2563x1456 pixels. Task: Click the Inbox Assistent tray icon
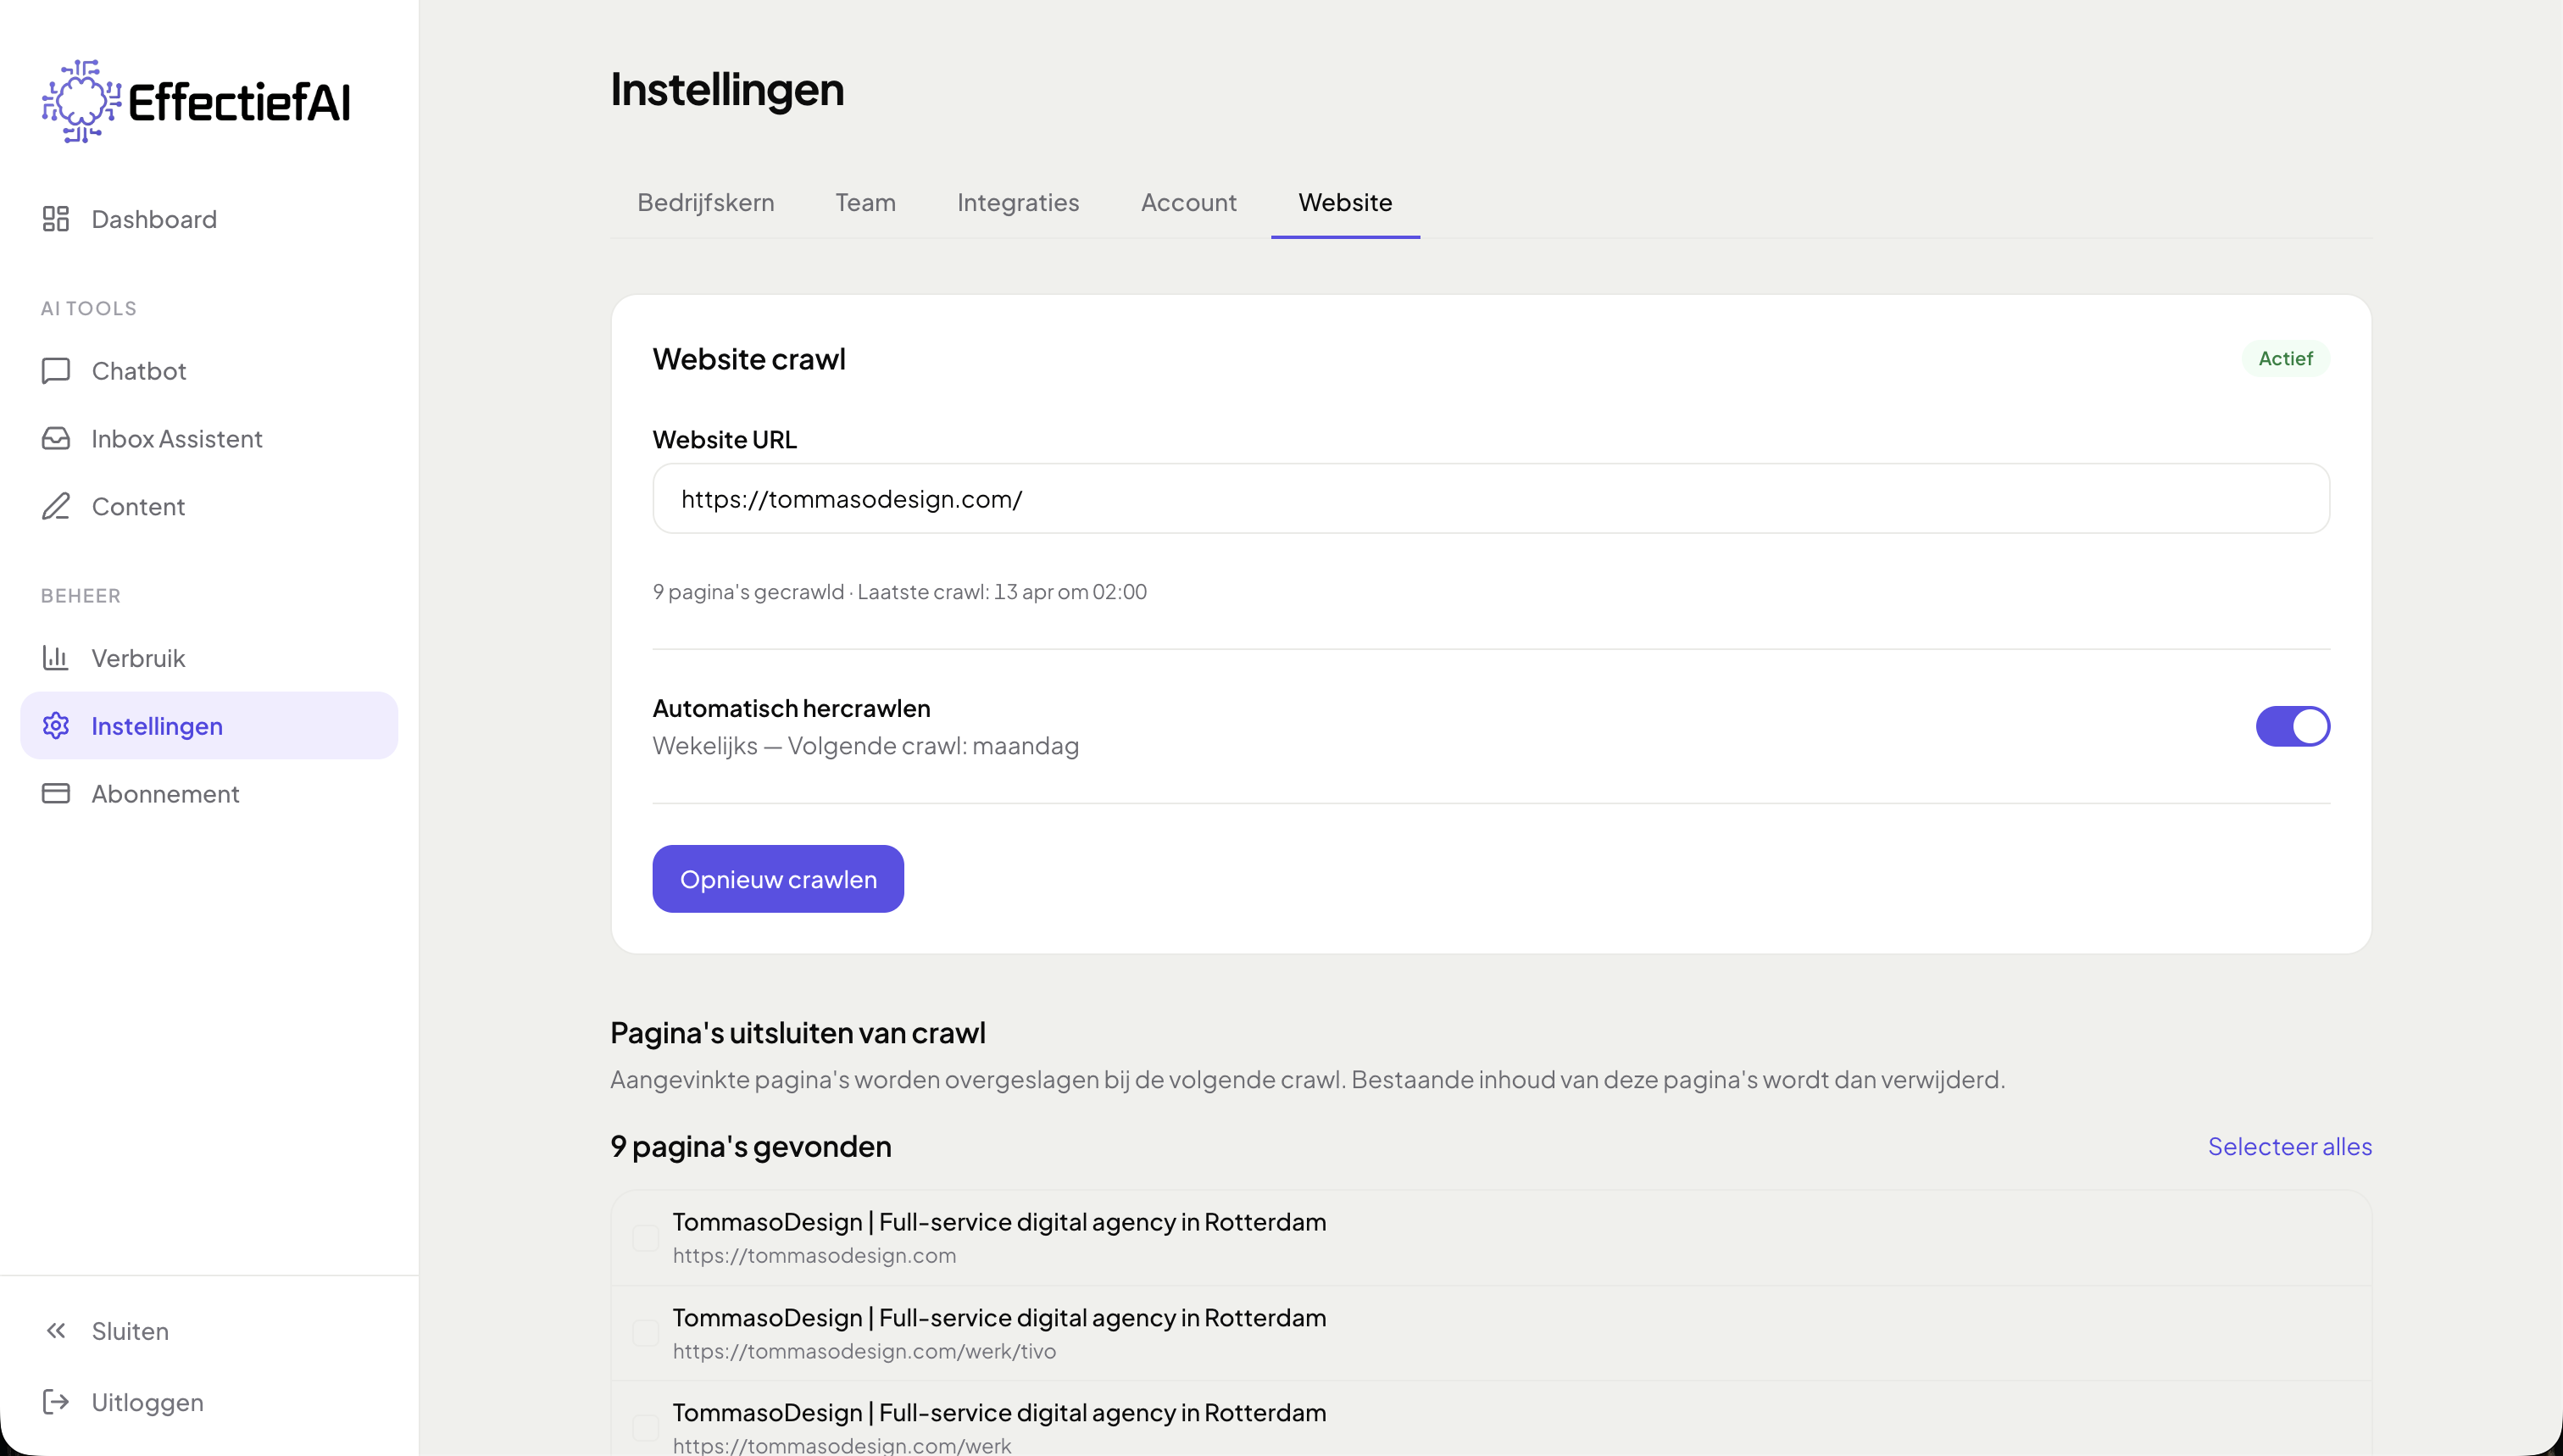pyautogui.click(x=56, y=439)
